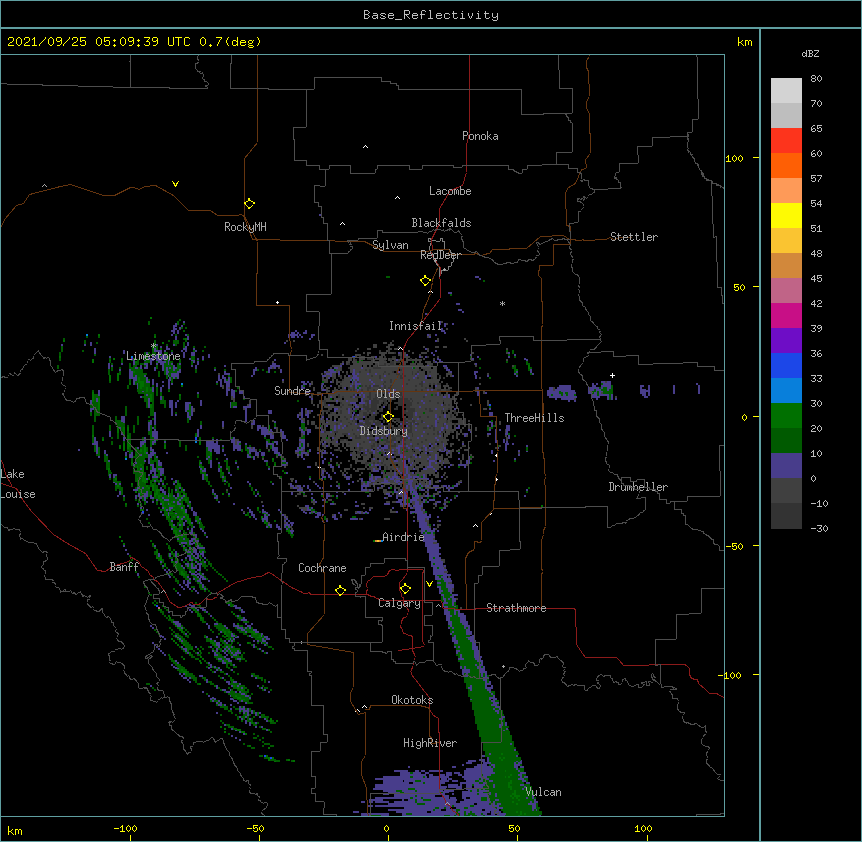This screenshot has height=842, width=862.
Task: Click the yellow V marker east of Calgary
Action: point(429,584)
